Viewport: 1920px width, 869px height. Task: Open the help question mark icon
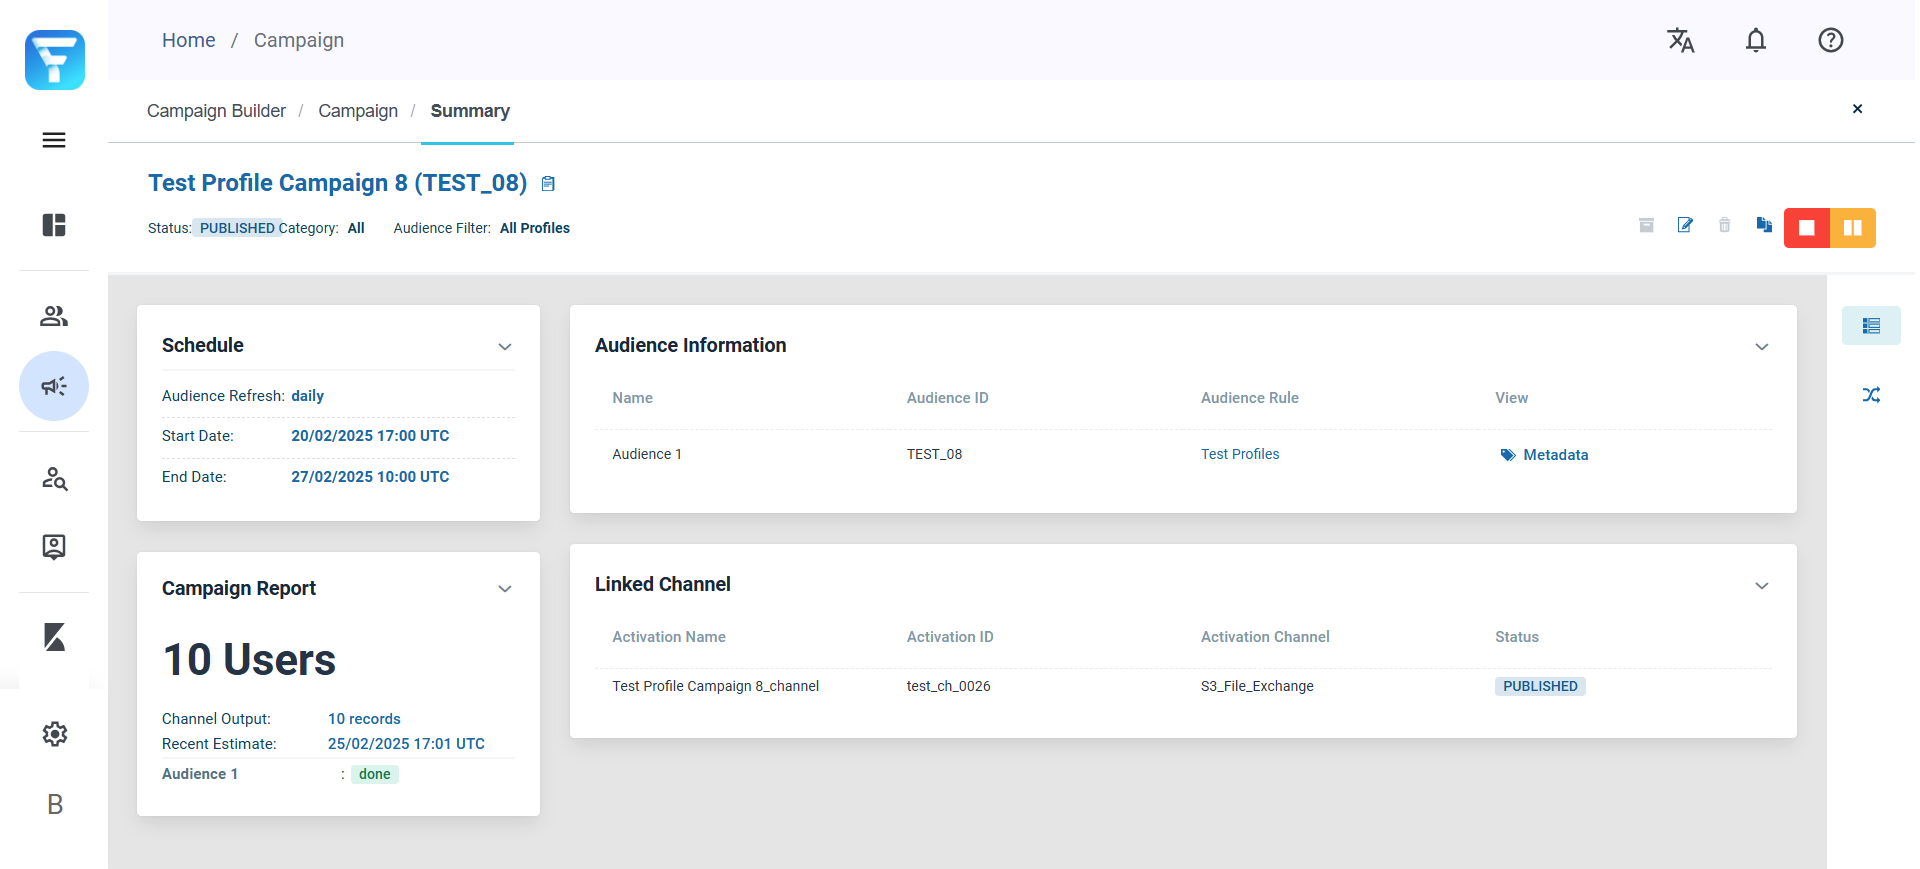click(1830, 40)
